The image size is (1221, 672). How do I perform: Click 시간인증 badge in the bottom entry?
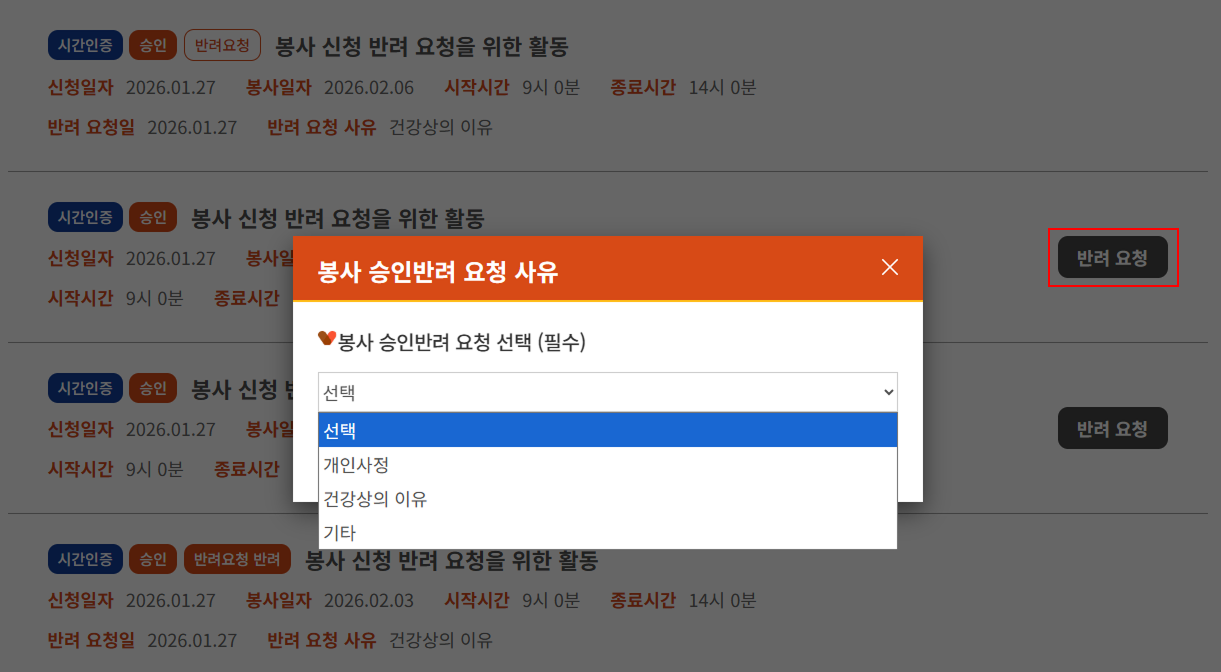[85, 559]
